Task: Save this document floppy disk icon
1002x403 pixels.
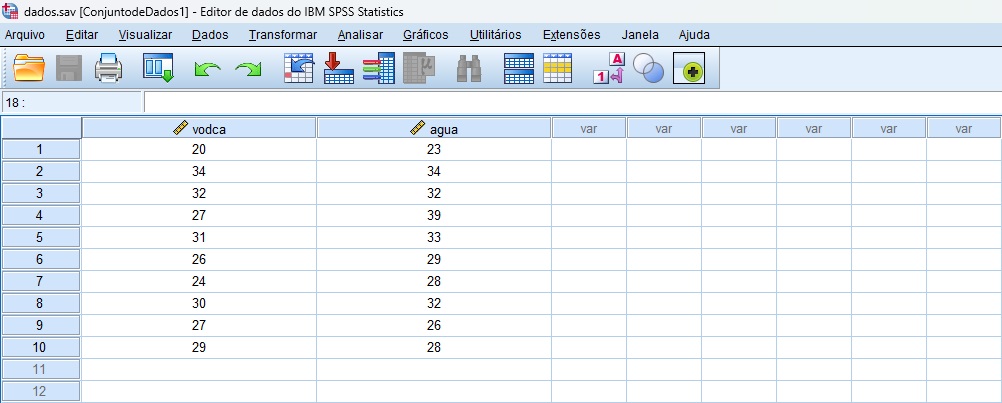Action: tap(68, 68)
